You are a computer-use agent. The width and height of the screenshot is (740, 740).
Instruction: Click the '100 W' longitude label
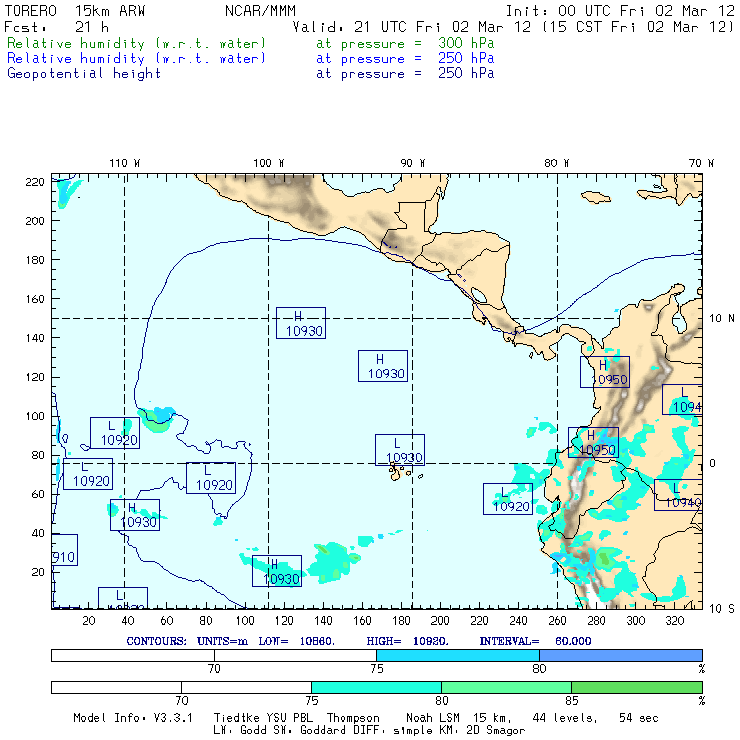click(x=269, y=163)
